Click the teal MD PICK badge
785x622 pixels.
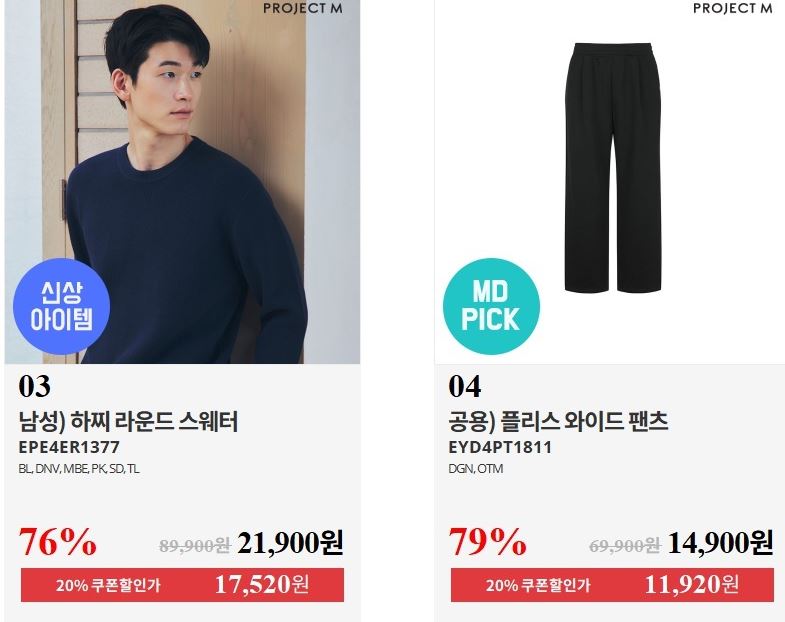pyautogui.click(x=491, y=306)
